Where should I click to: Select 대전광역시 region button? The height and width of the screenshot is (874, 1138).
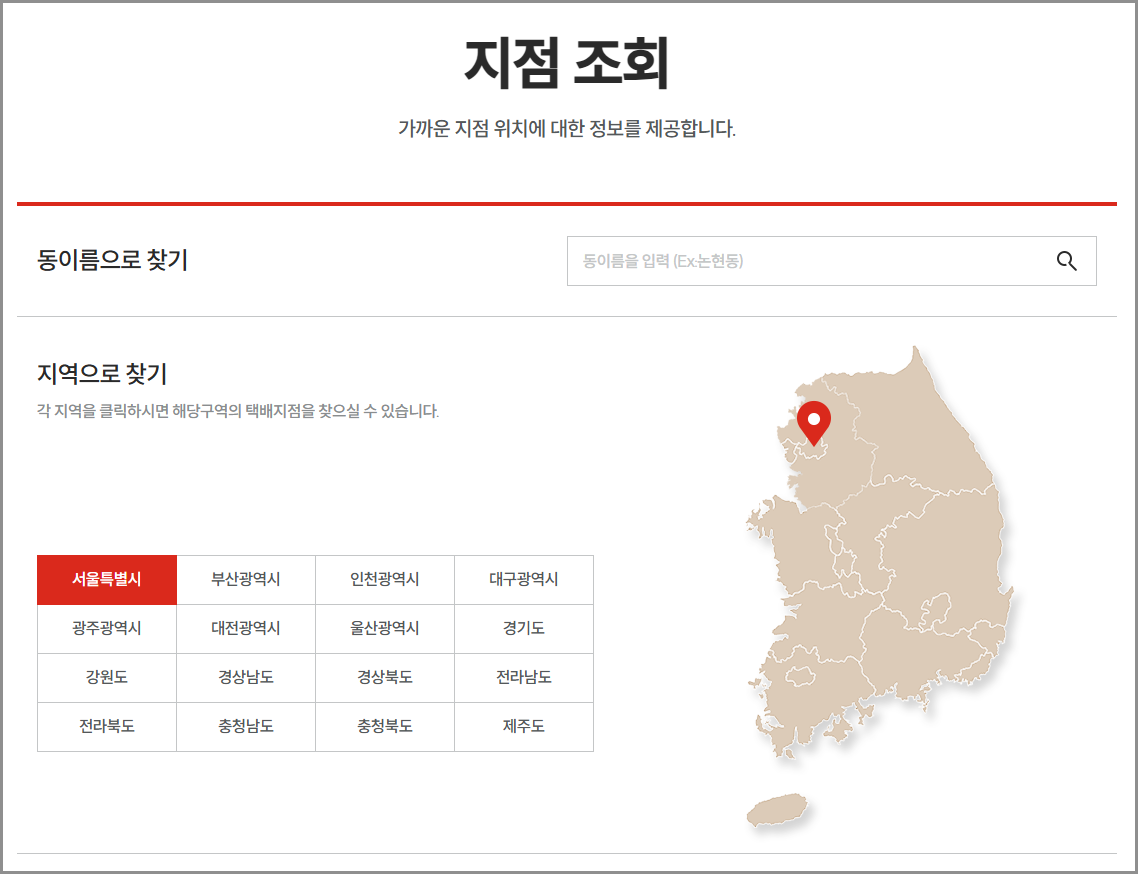click(x=245, y=629)
